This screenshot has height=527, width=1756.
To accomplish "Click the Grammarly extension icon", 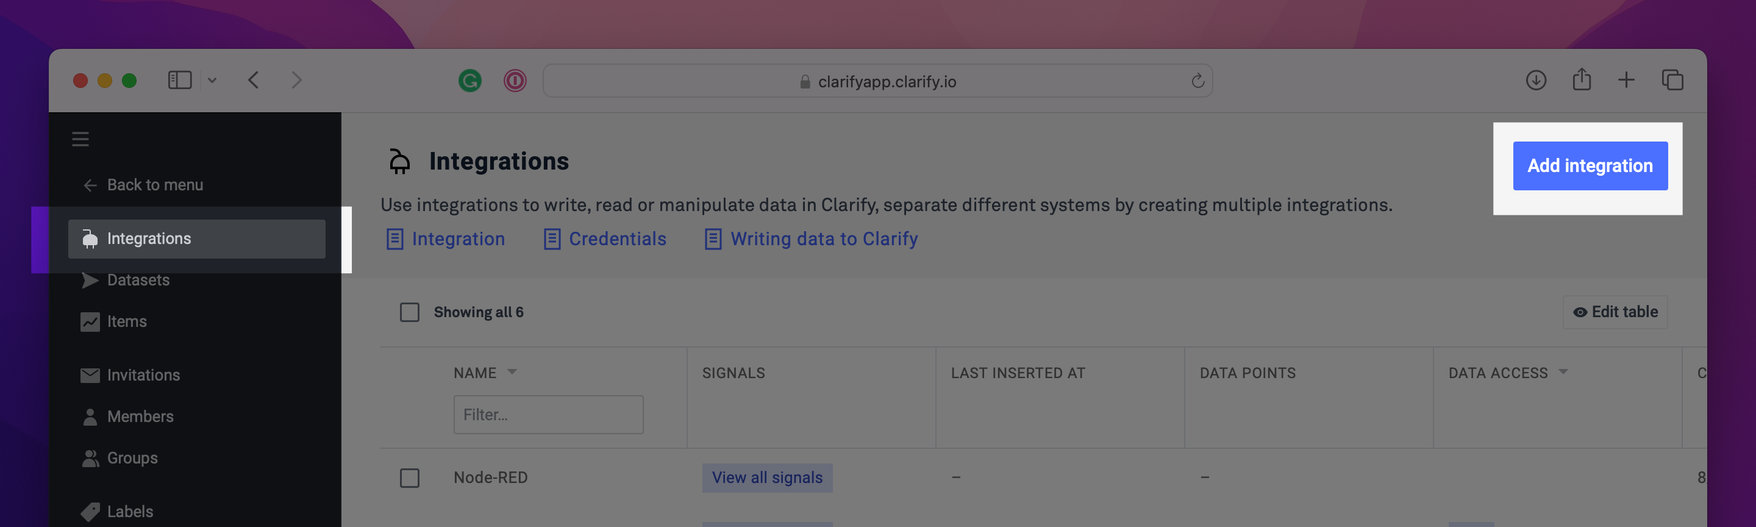I will point(470,80).
